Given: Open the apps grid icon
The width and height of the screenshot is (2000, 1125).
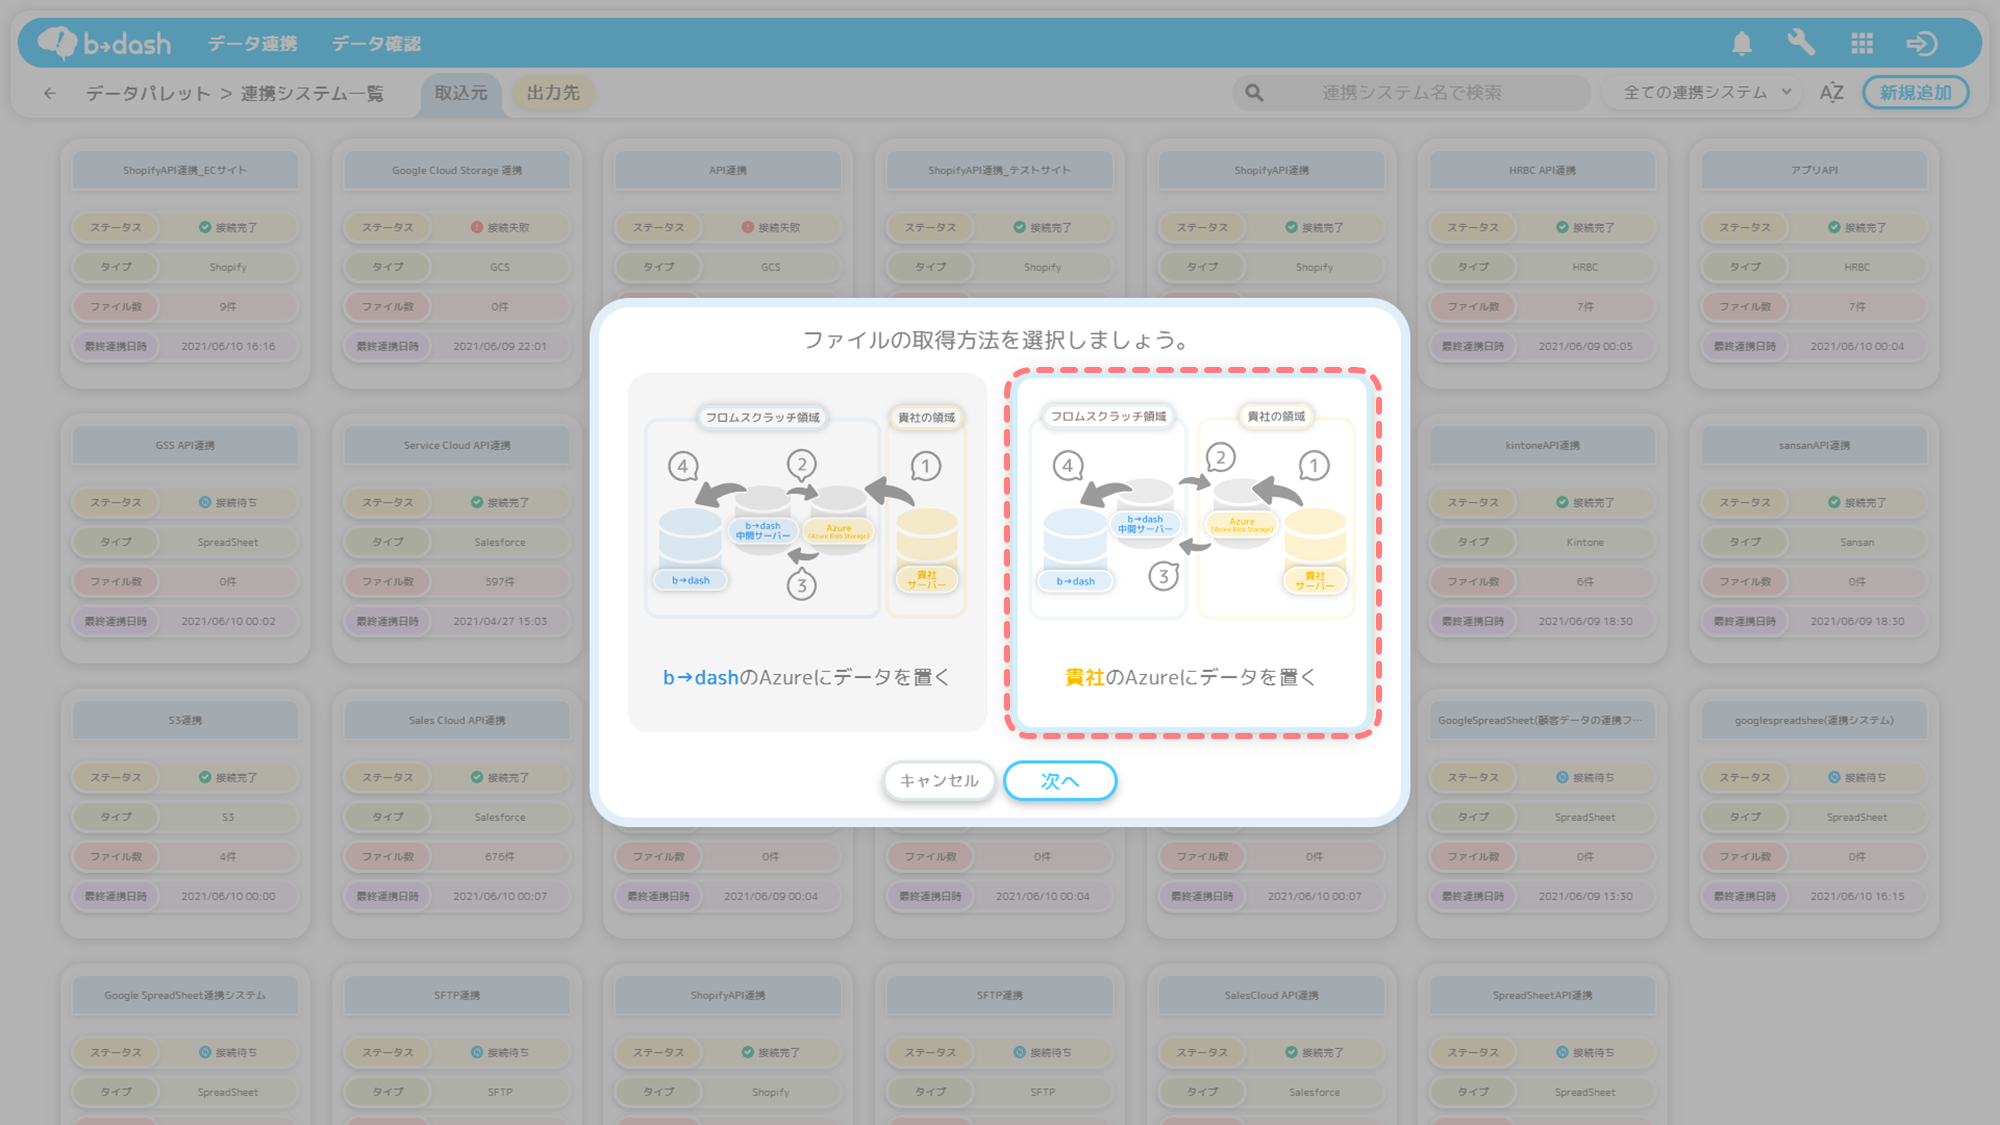Looking at the screenshot, I should click(1862, 43).
